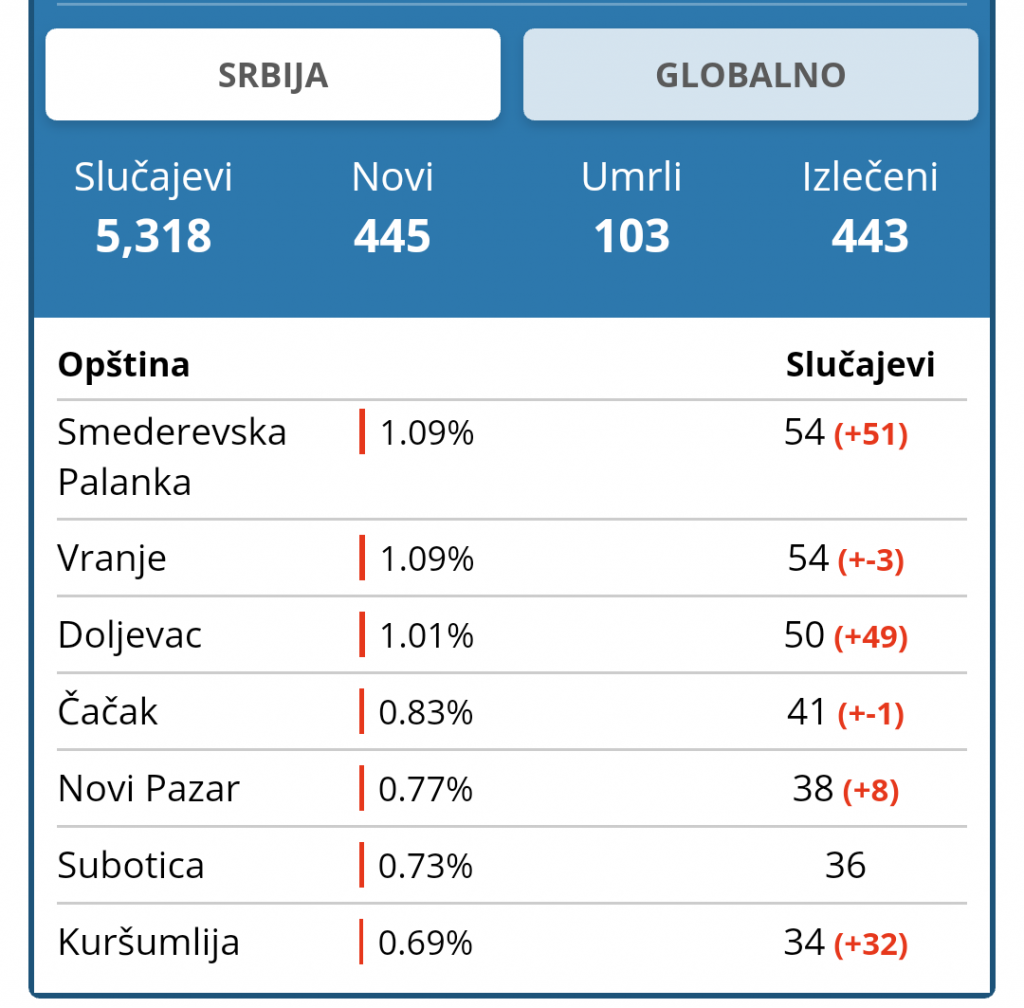Click the +49 change for Doljevac
This screenshot has width=1024, height=1008.
(871, 637)
